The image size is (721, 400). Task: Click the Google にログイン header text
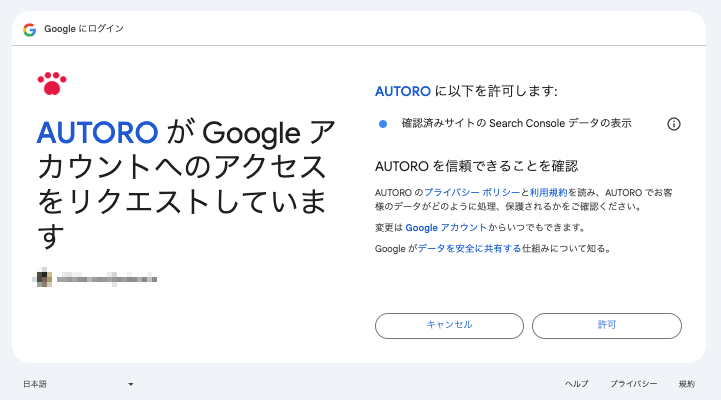pyautogui.click(x=84, y=29)
